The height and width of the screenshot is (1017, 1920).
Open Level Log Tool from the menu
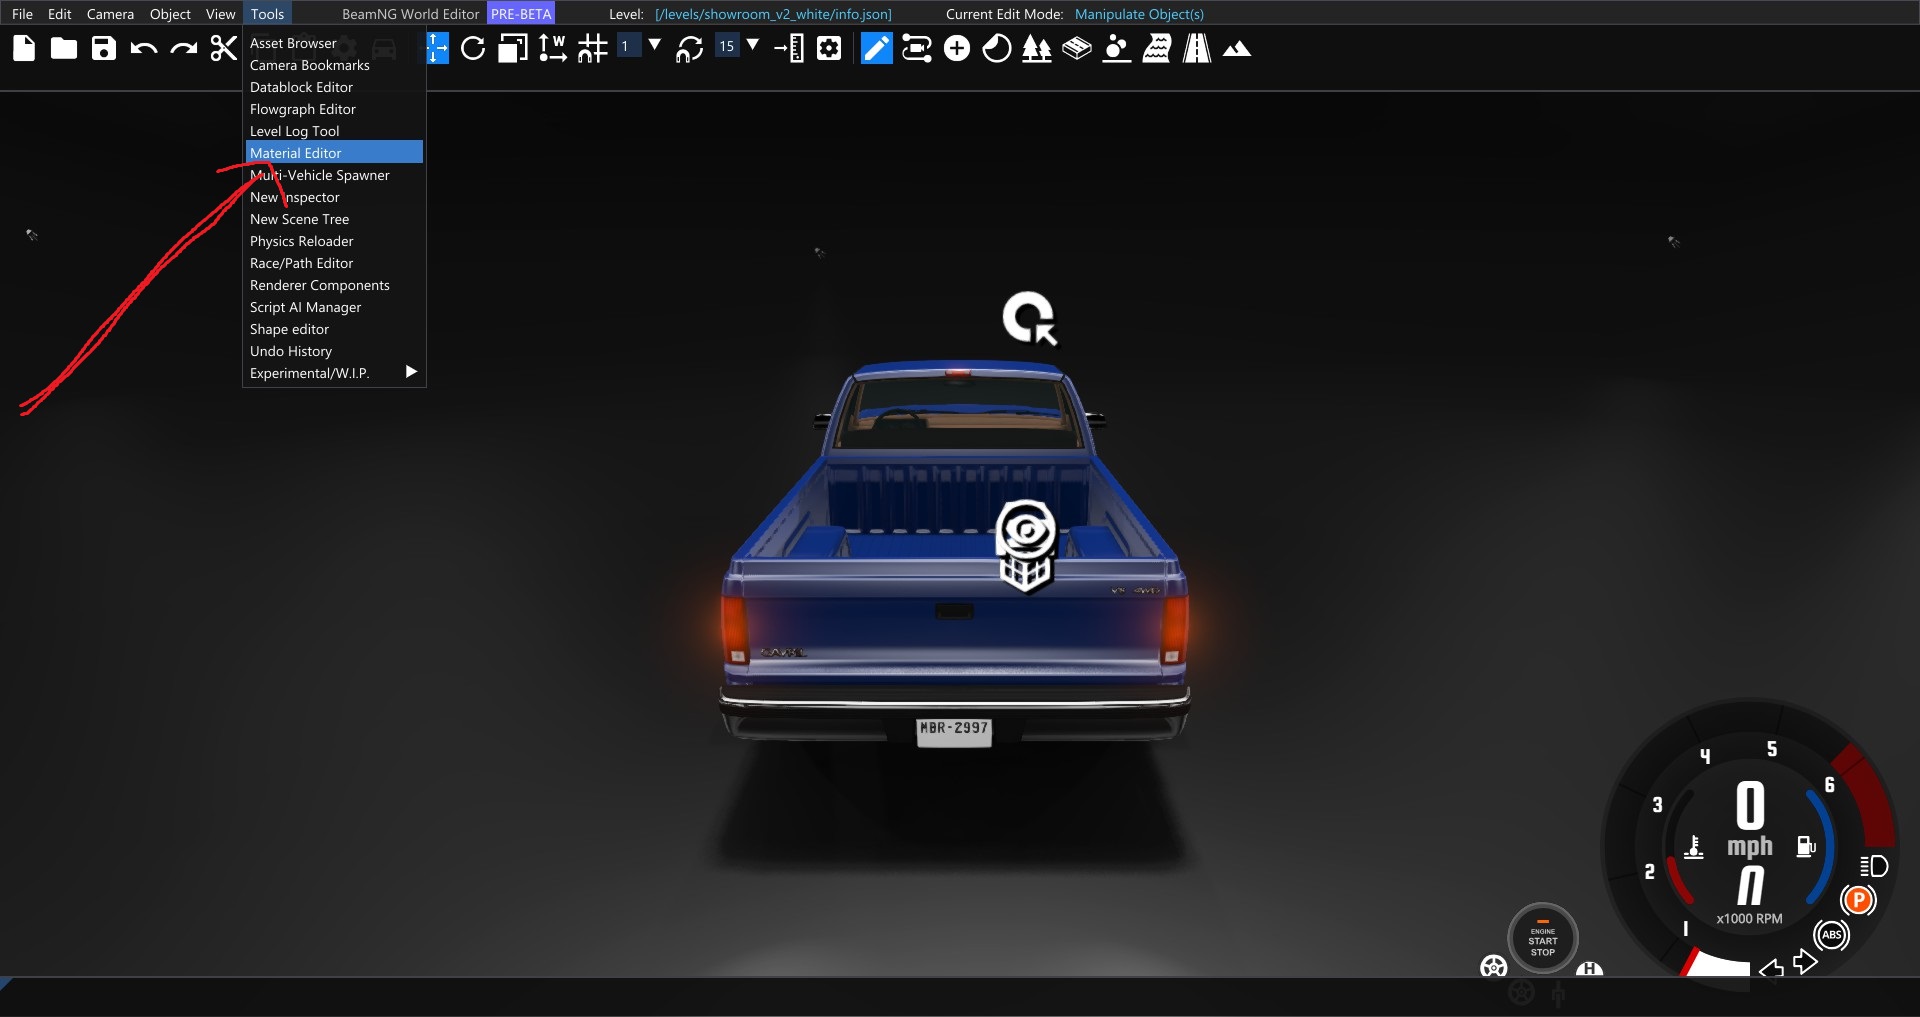(334, 131)
